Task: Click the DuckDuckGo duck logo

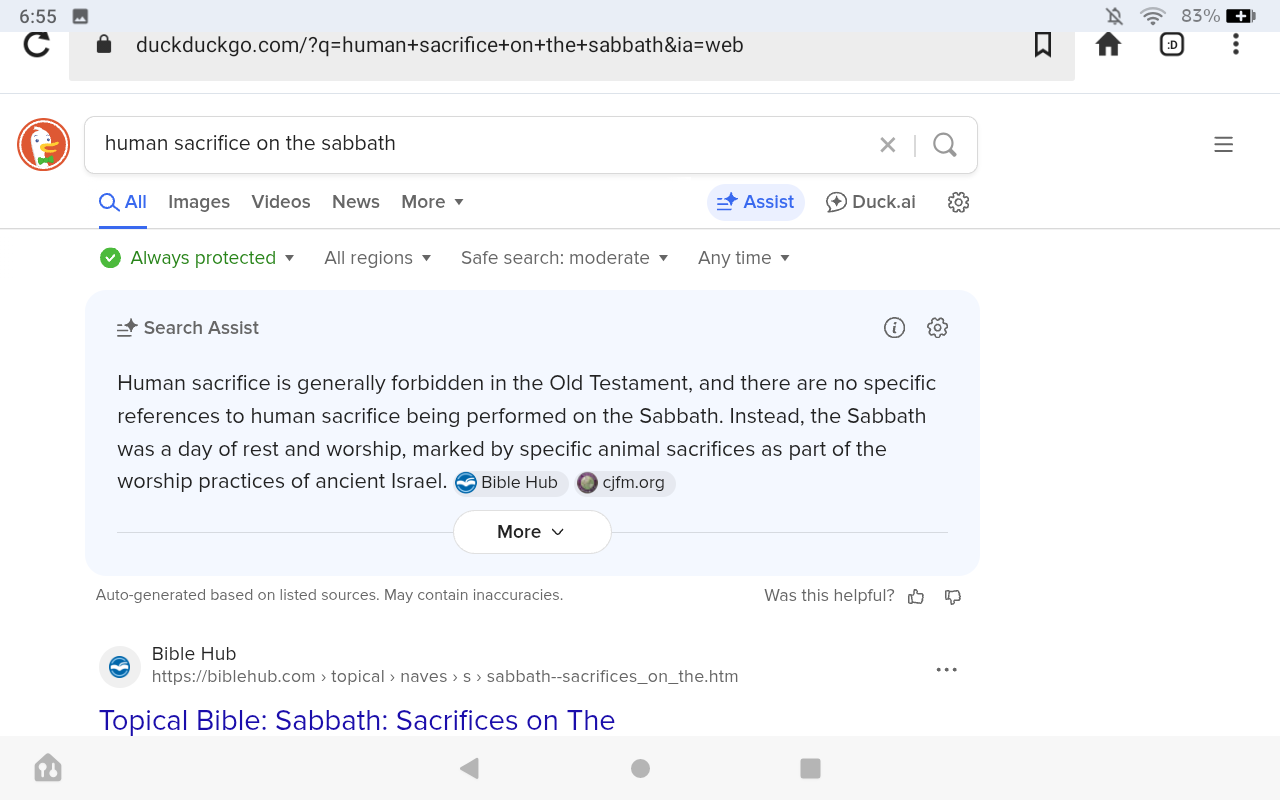Action: tap(43, 145)
